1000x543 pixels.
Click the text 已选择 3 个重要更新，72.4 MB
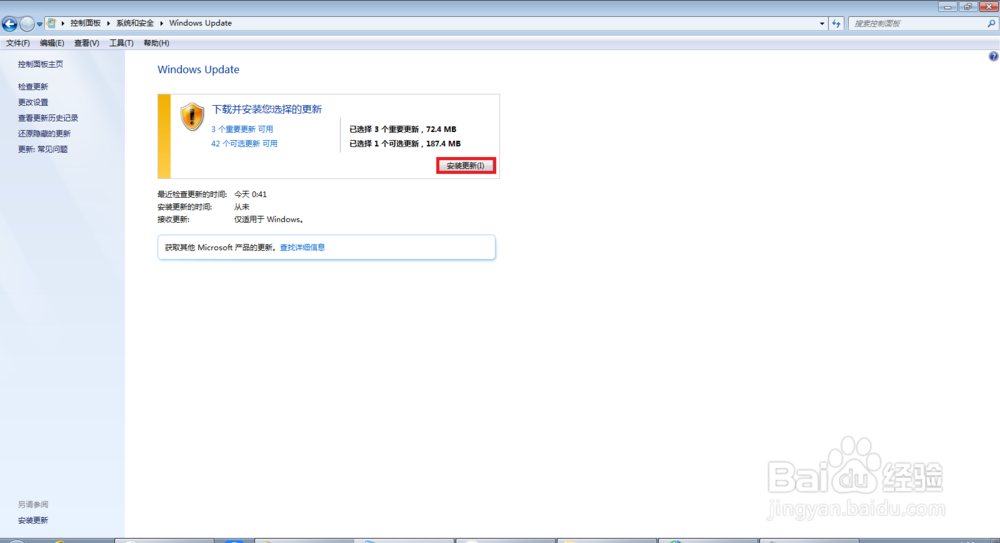(x=402, y=129)
